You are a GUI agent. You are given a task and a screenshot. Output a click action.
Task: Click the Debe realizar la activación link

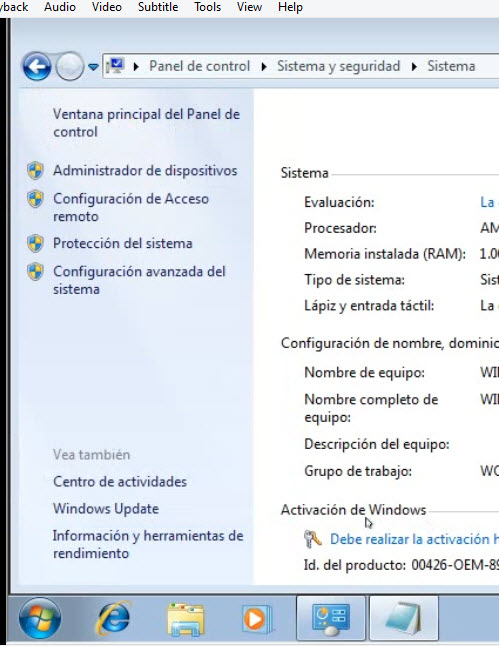[415, 539]
